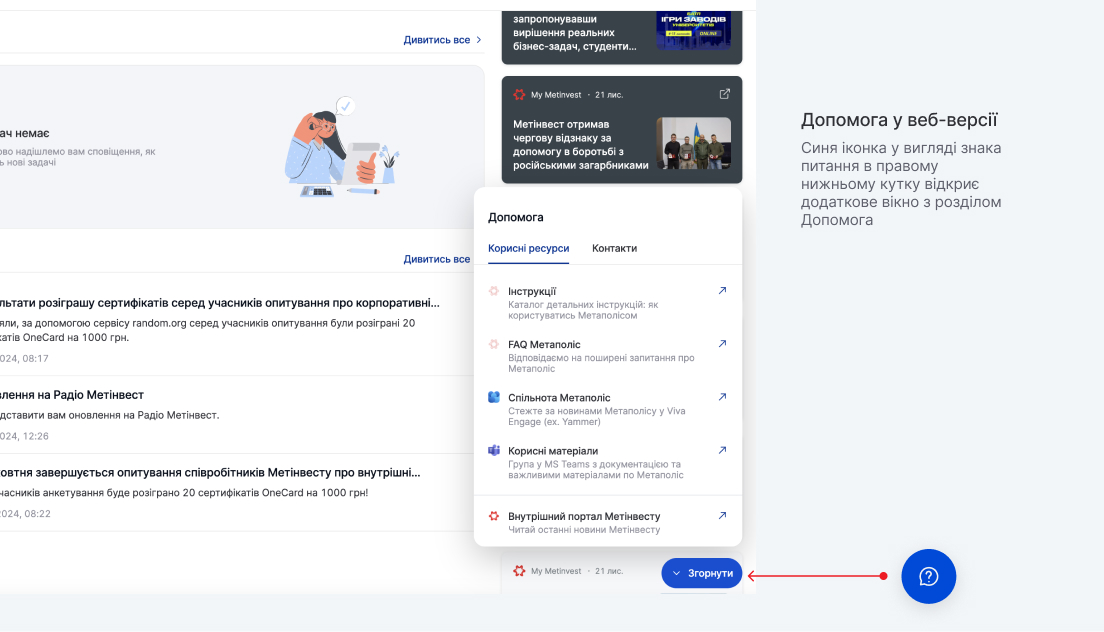The image size is (1104, 632).
Task: Click the FAQ Метаполіс resource icon
Action: [x=494, y=344]
